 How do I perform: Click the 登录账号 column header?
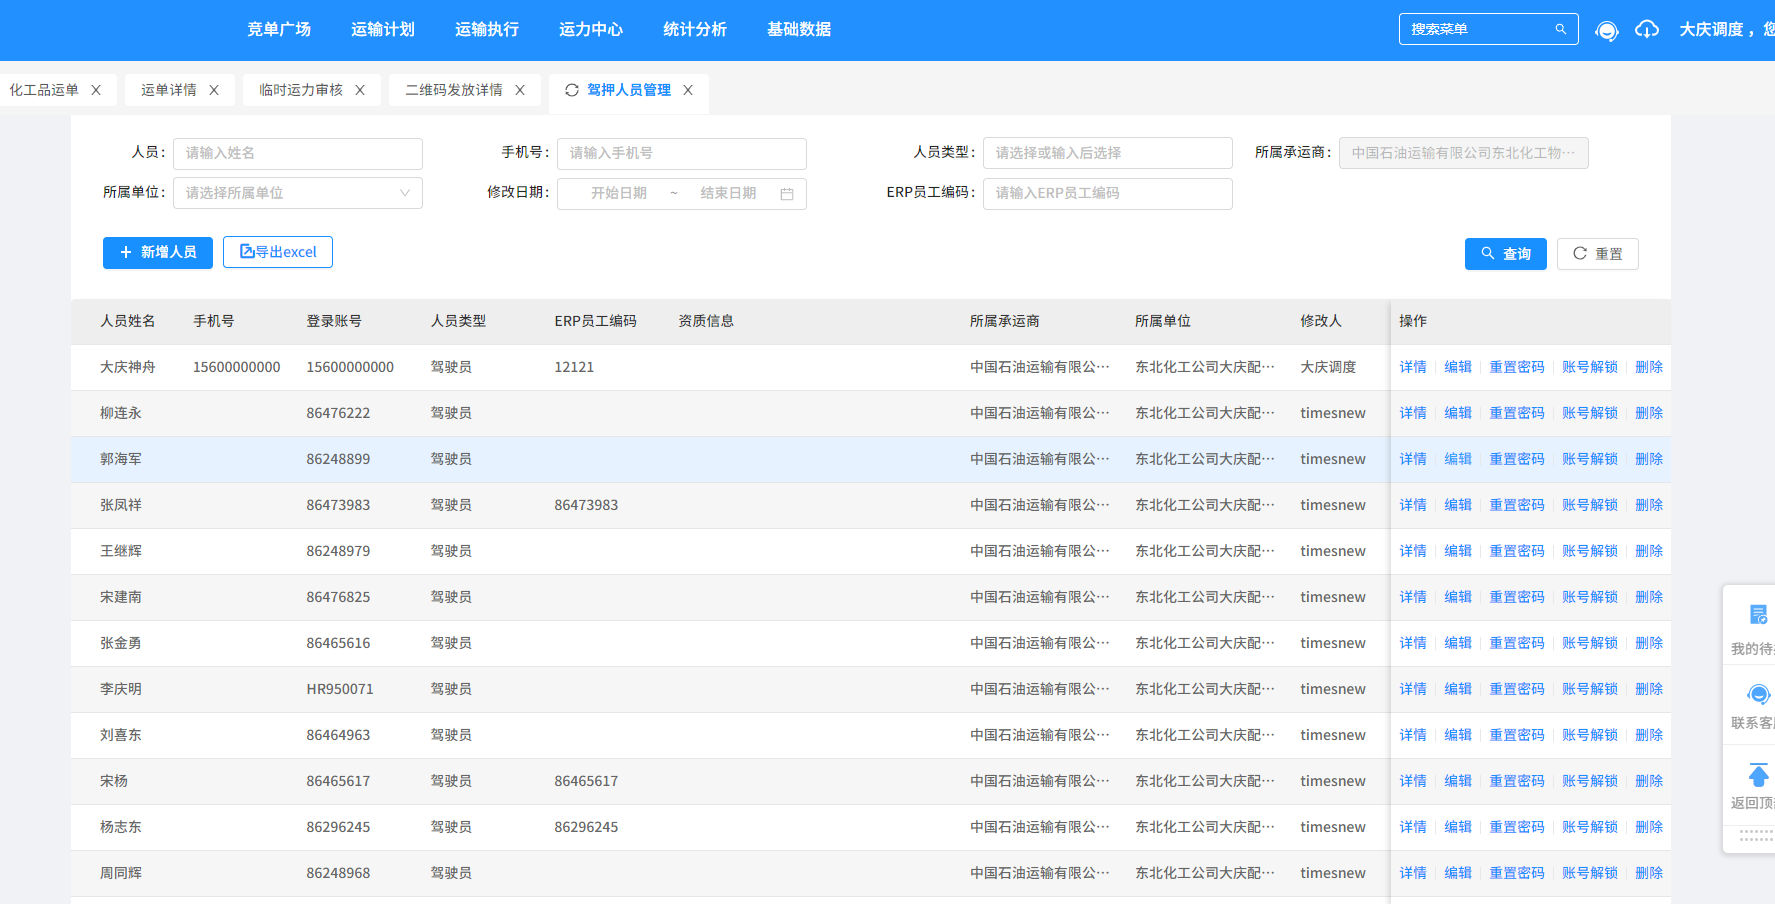point(334,321)
